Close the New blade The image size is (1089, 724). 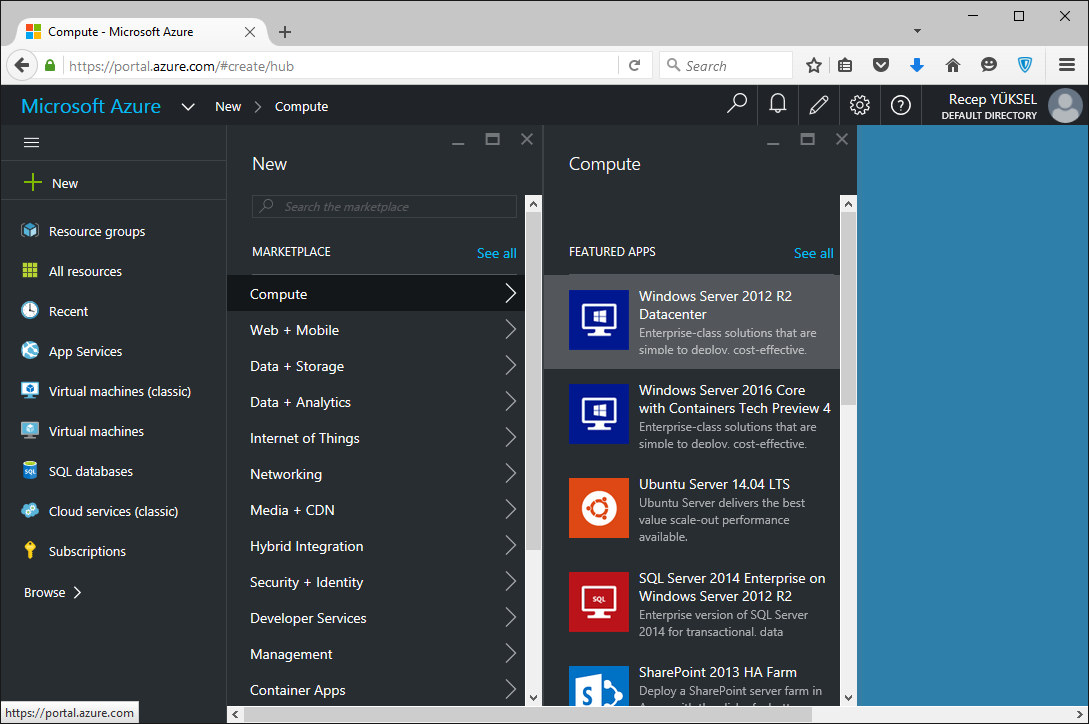pyautogui.click(x=527, y=139)
